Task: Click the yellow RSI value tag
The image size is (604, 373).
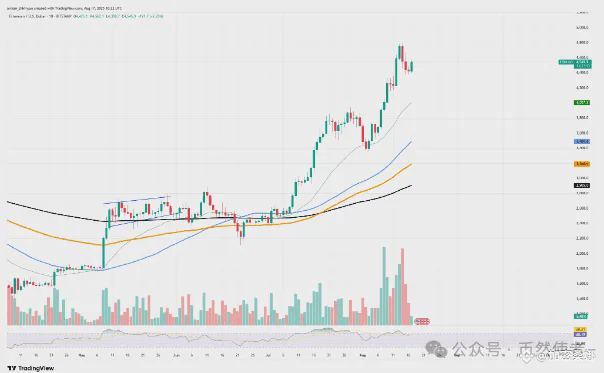Action: pyautogui.click(x=580, y=330)
